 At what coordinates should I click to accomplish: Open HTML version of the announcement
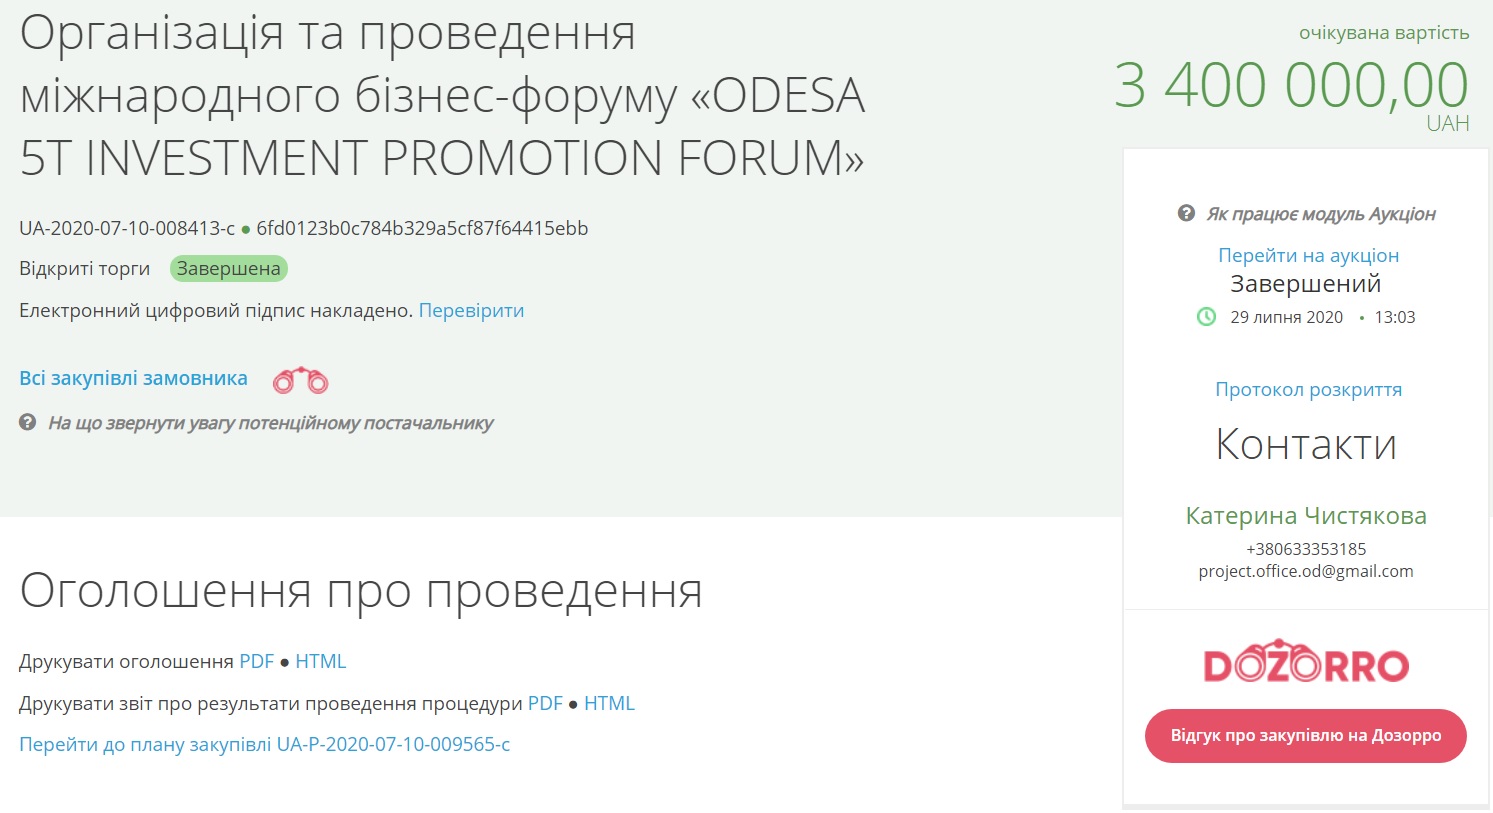pos(320,661)
